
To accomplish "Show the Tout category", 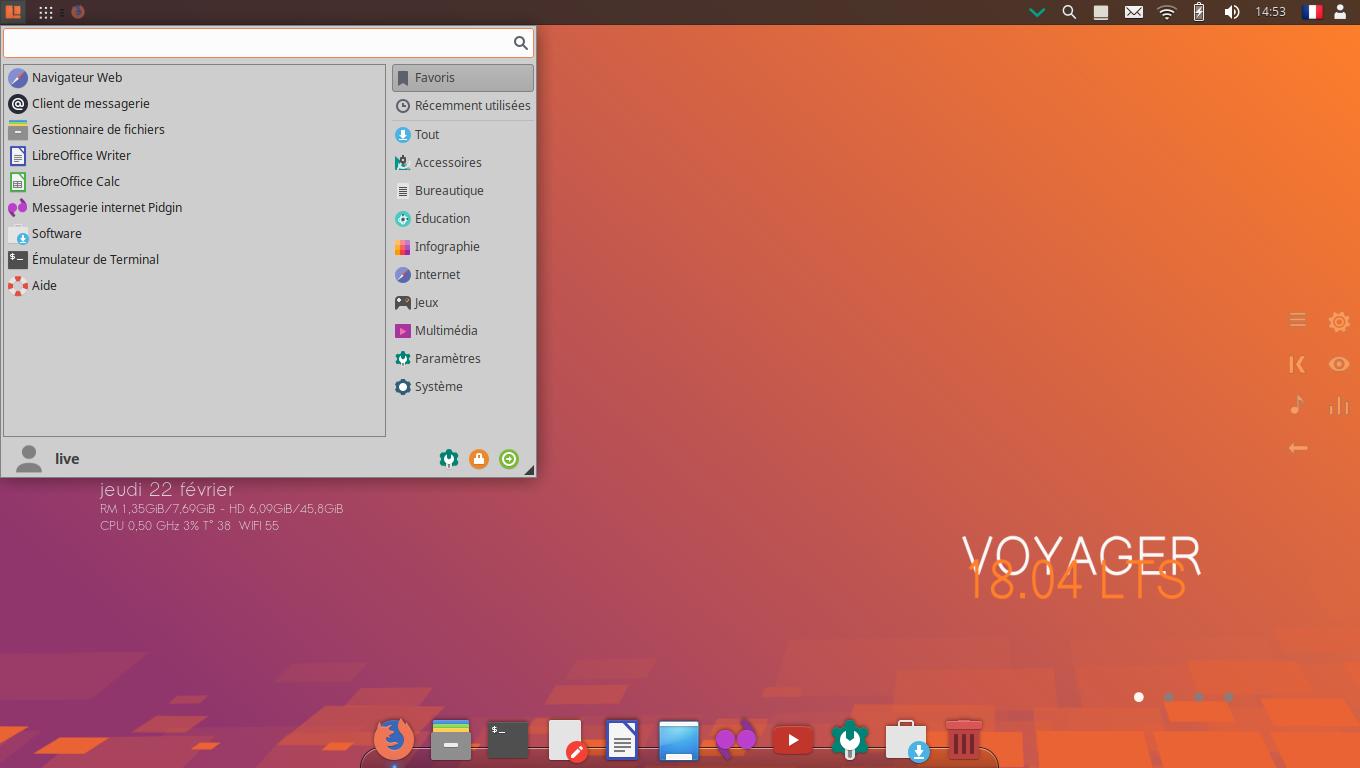I will point(463,134).
